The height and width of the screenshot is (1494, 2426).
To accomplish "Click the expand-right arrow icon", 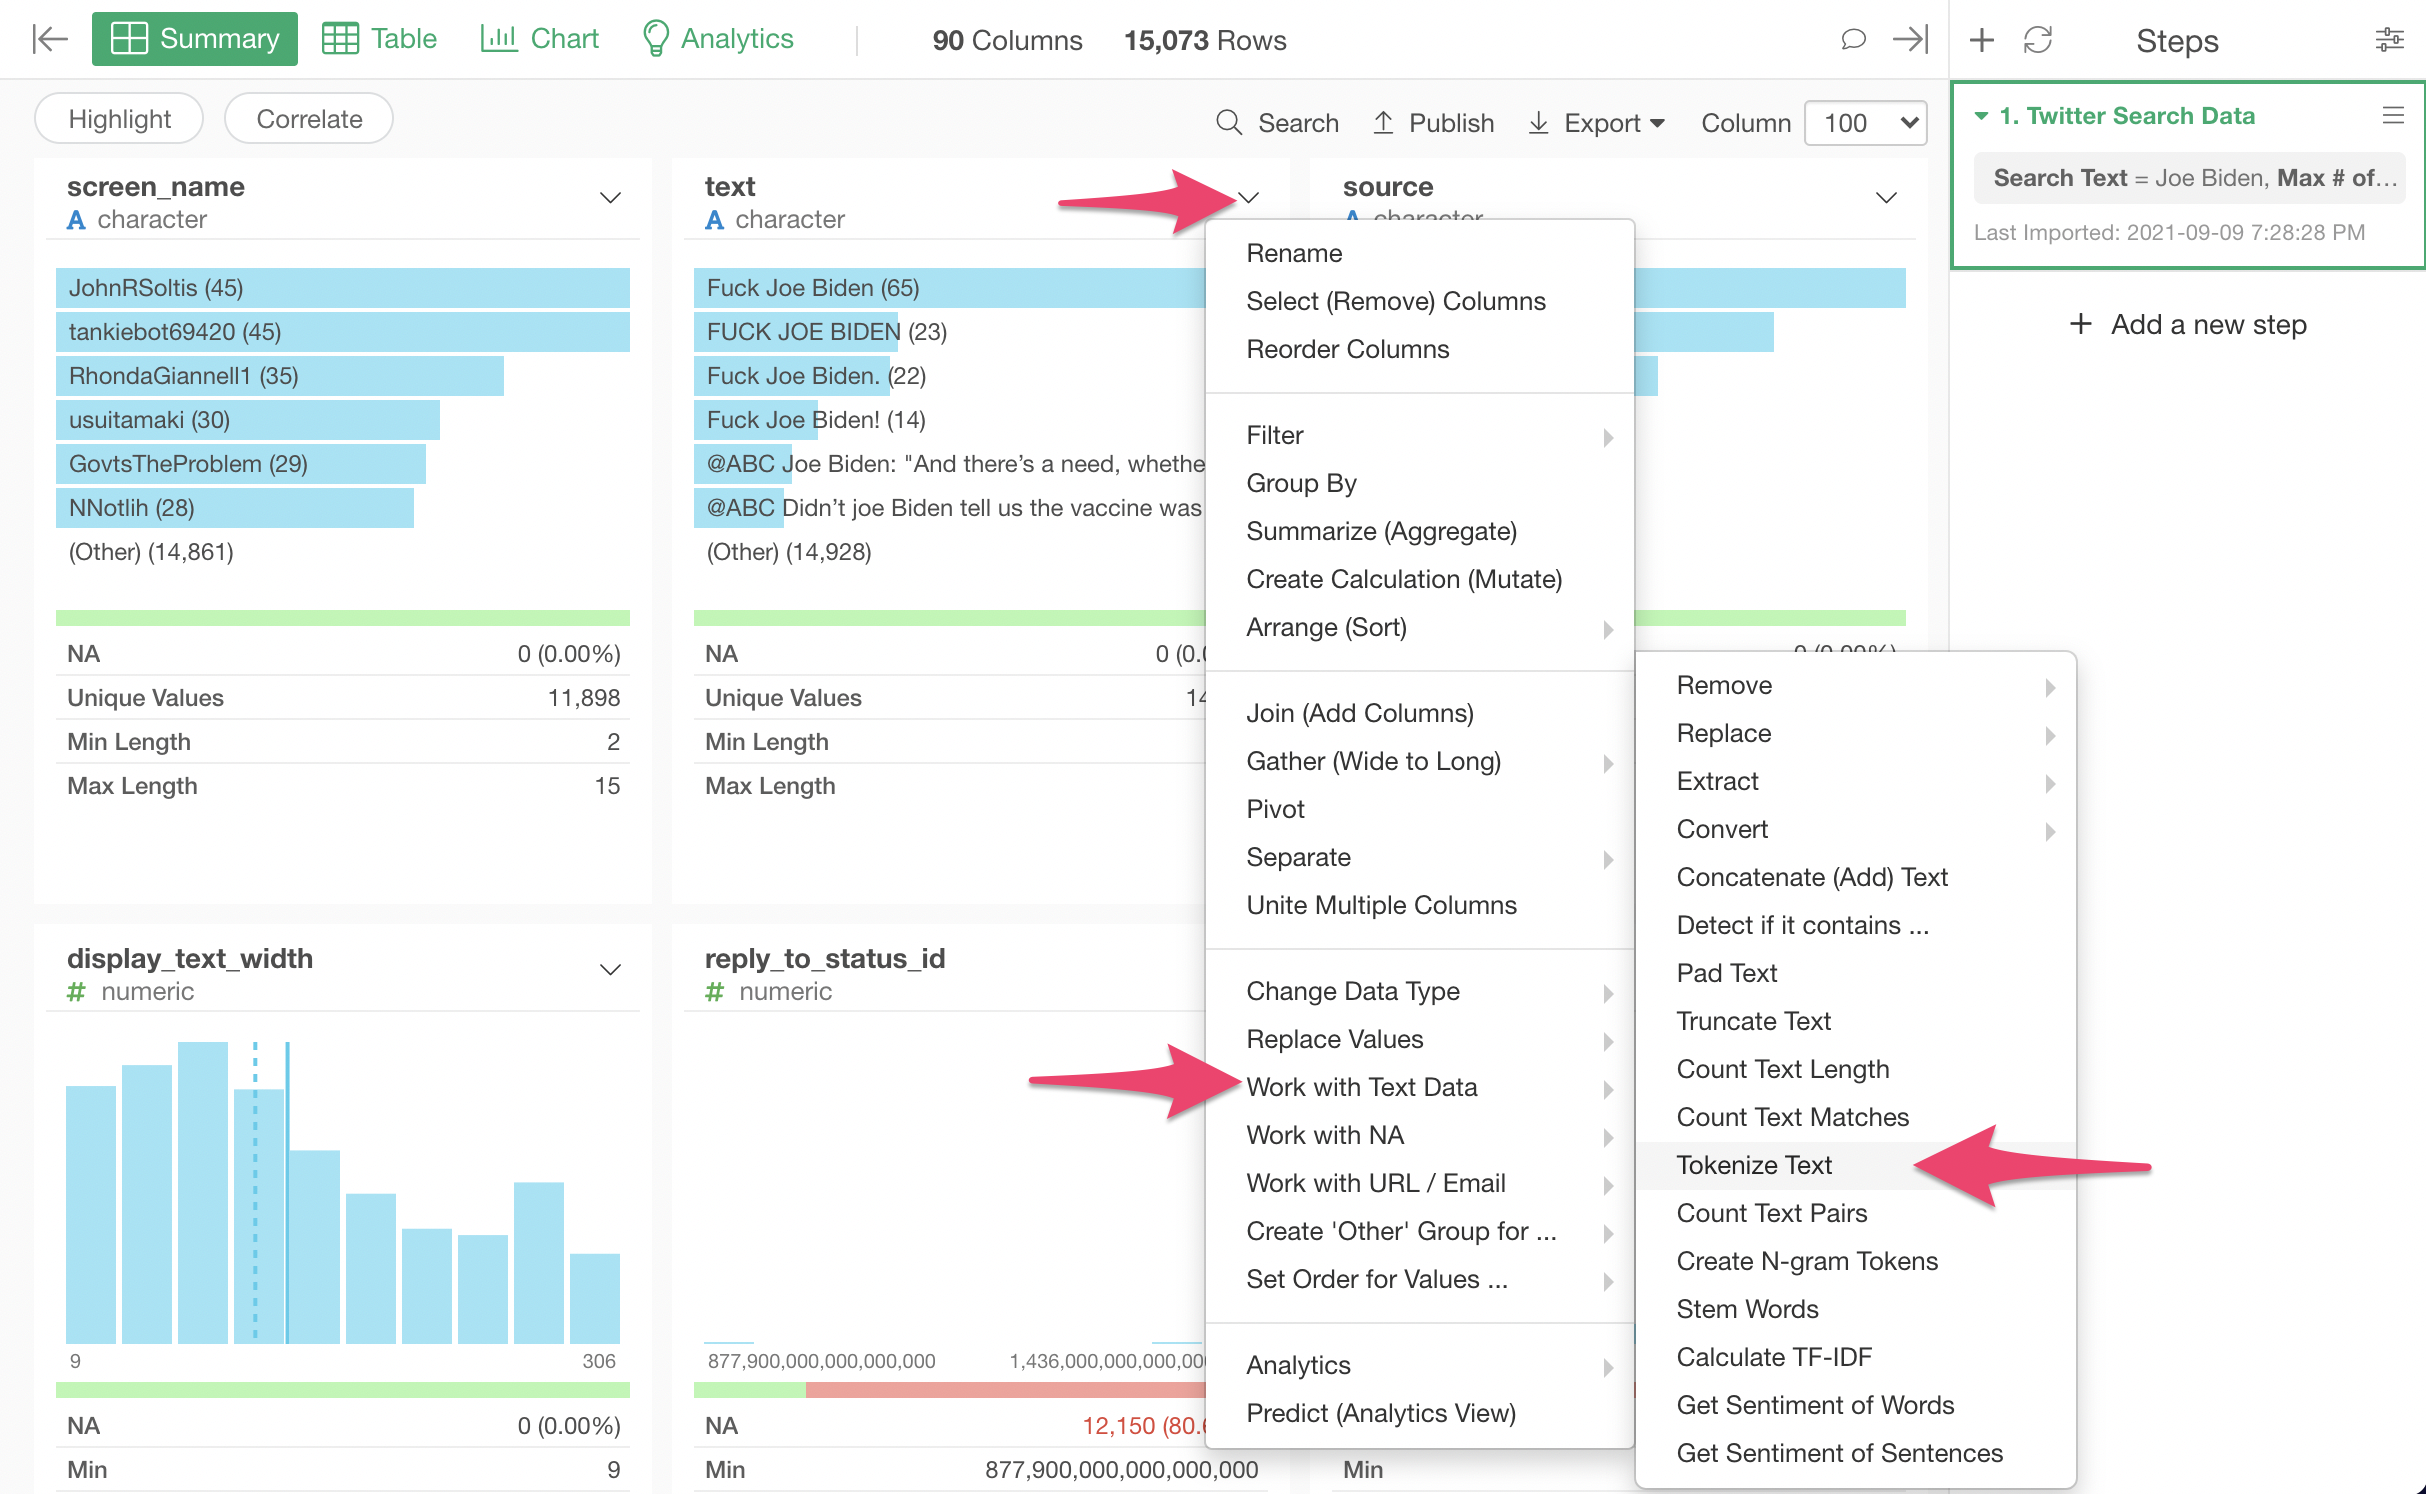I will 1910,39.
